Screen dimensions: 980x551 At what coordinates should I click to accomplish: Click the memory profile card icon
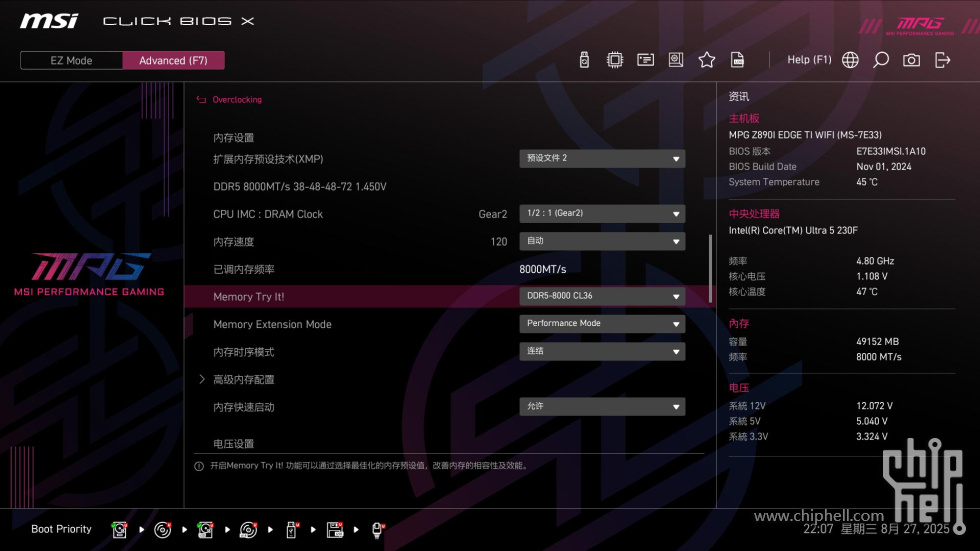coord(645,60)
